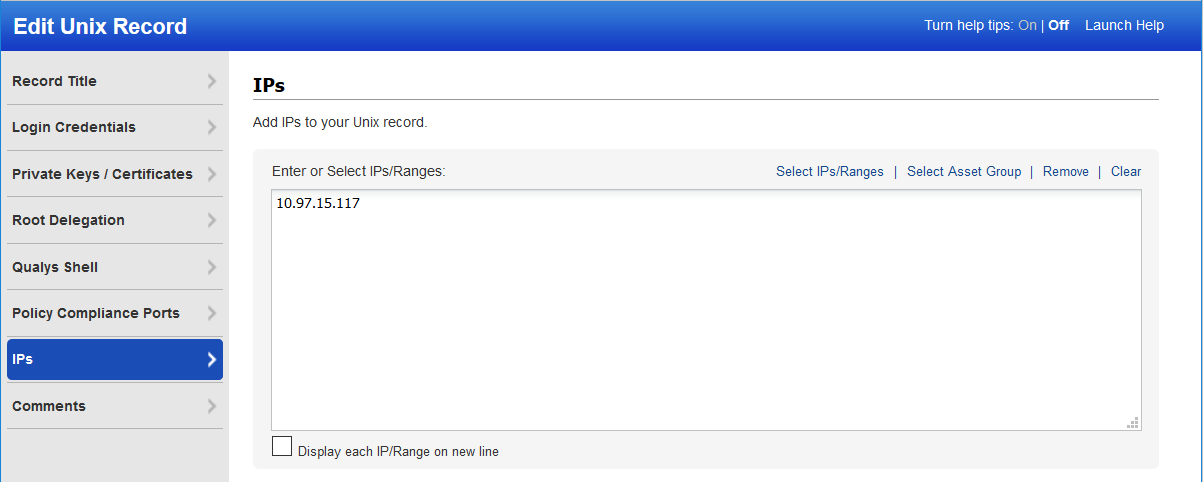
Task: Click the chevron on the IPs tab
Action: click(x=211, y=359)
